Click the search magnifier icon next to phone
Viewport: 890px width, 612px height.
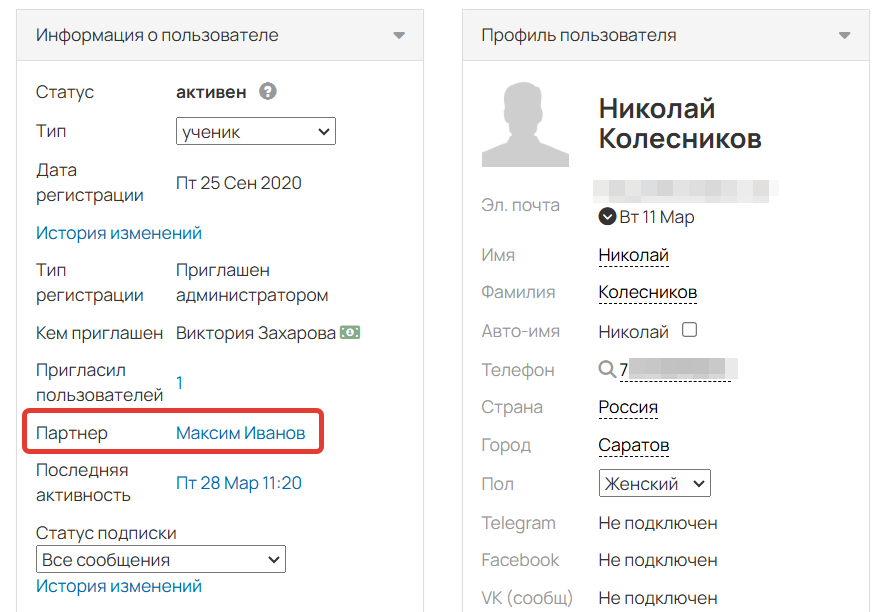607,369
